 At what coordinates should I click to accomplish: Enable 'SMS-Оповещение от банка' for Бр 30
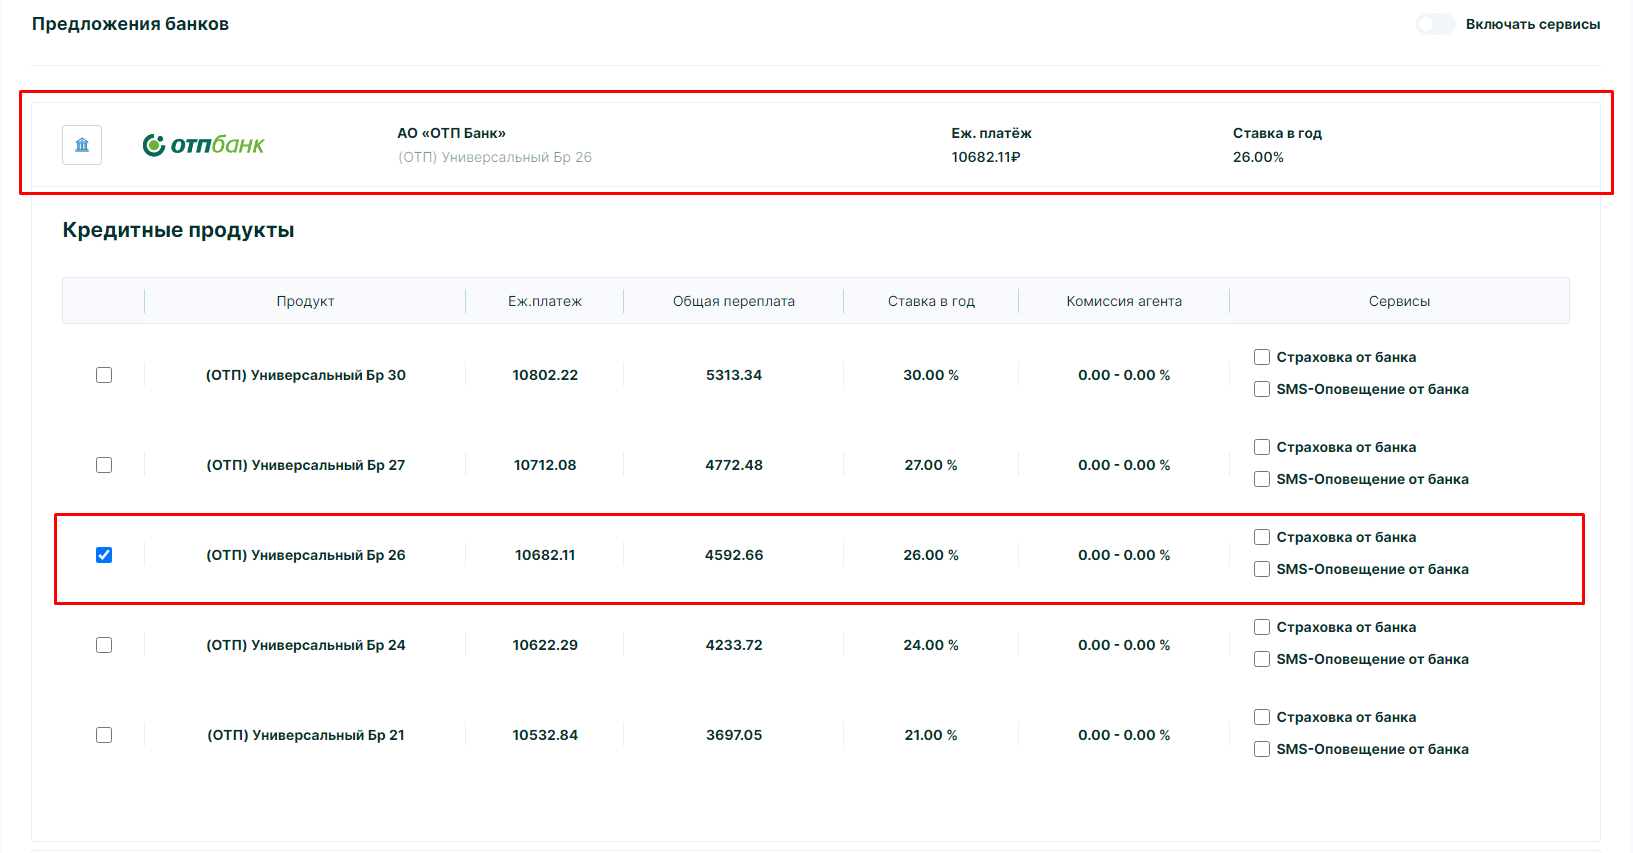1262,389
